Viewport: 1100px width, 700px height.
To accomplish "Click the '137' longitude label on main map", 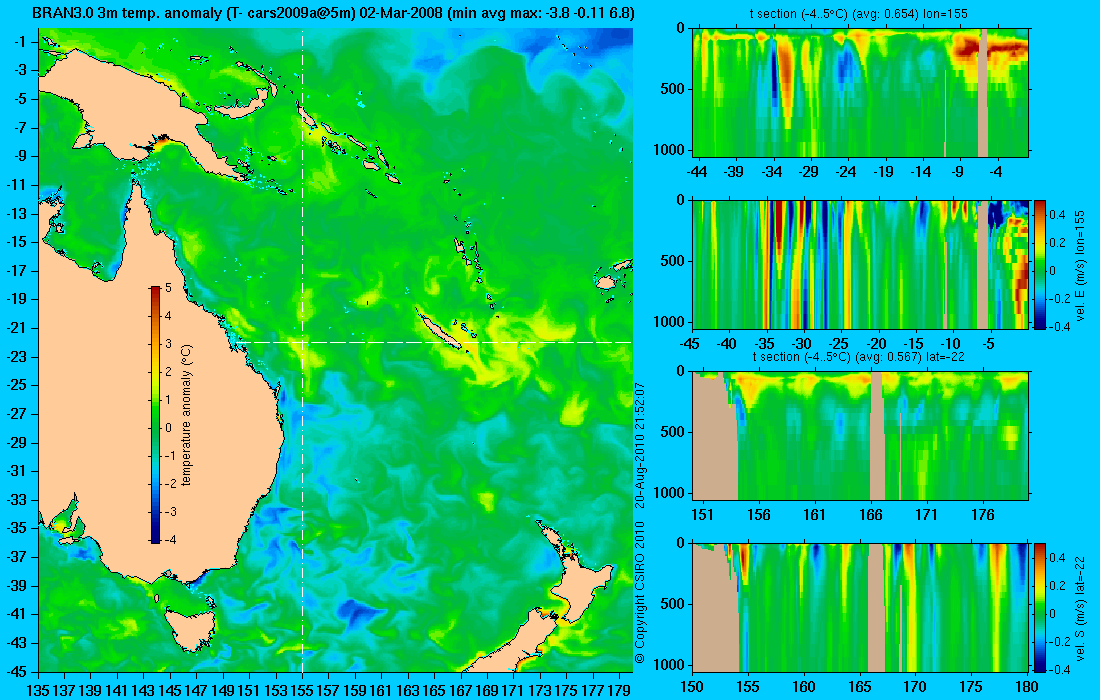I will 64,691.
